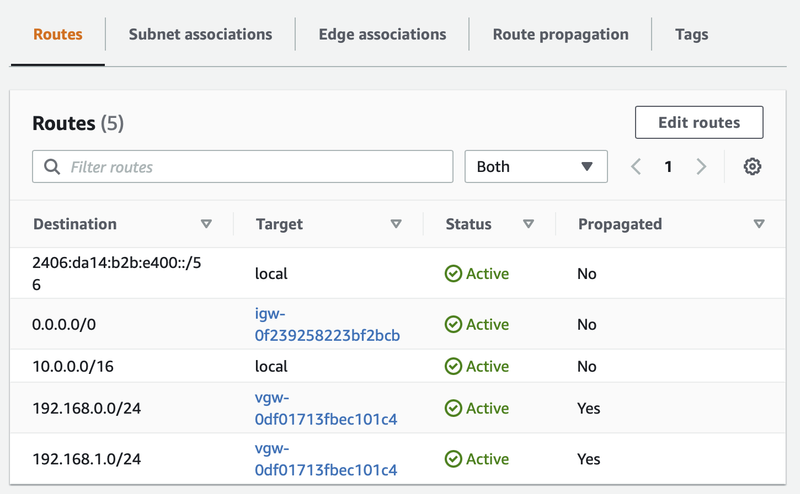This screenshot has height=494, width=800.
Task: Select the Route propagation tab
Action: [x=560, y=34]
